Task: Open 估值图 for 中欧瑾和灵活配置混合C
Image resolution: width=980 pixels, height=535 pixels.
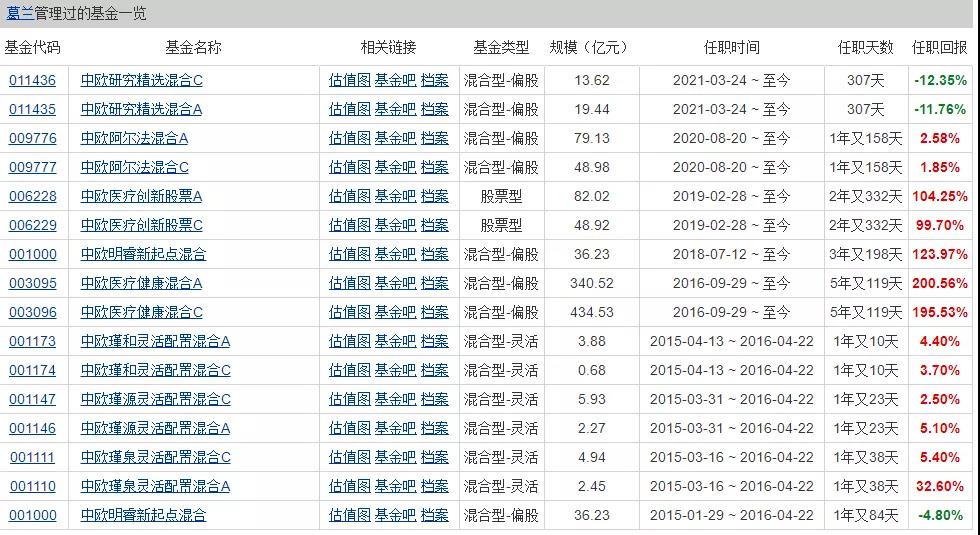Action: [x=350, y=370]
